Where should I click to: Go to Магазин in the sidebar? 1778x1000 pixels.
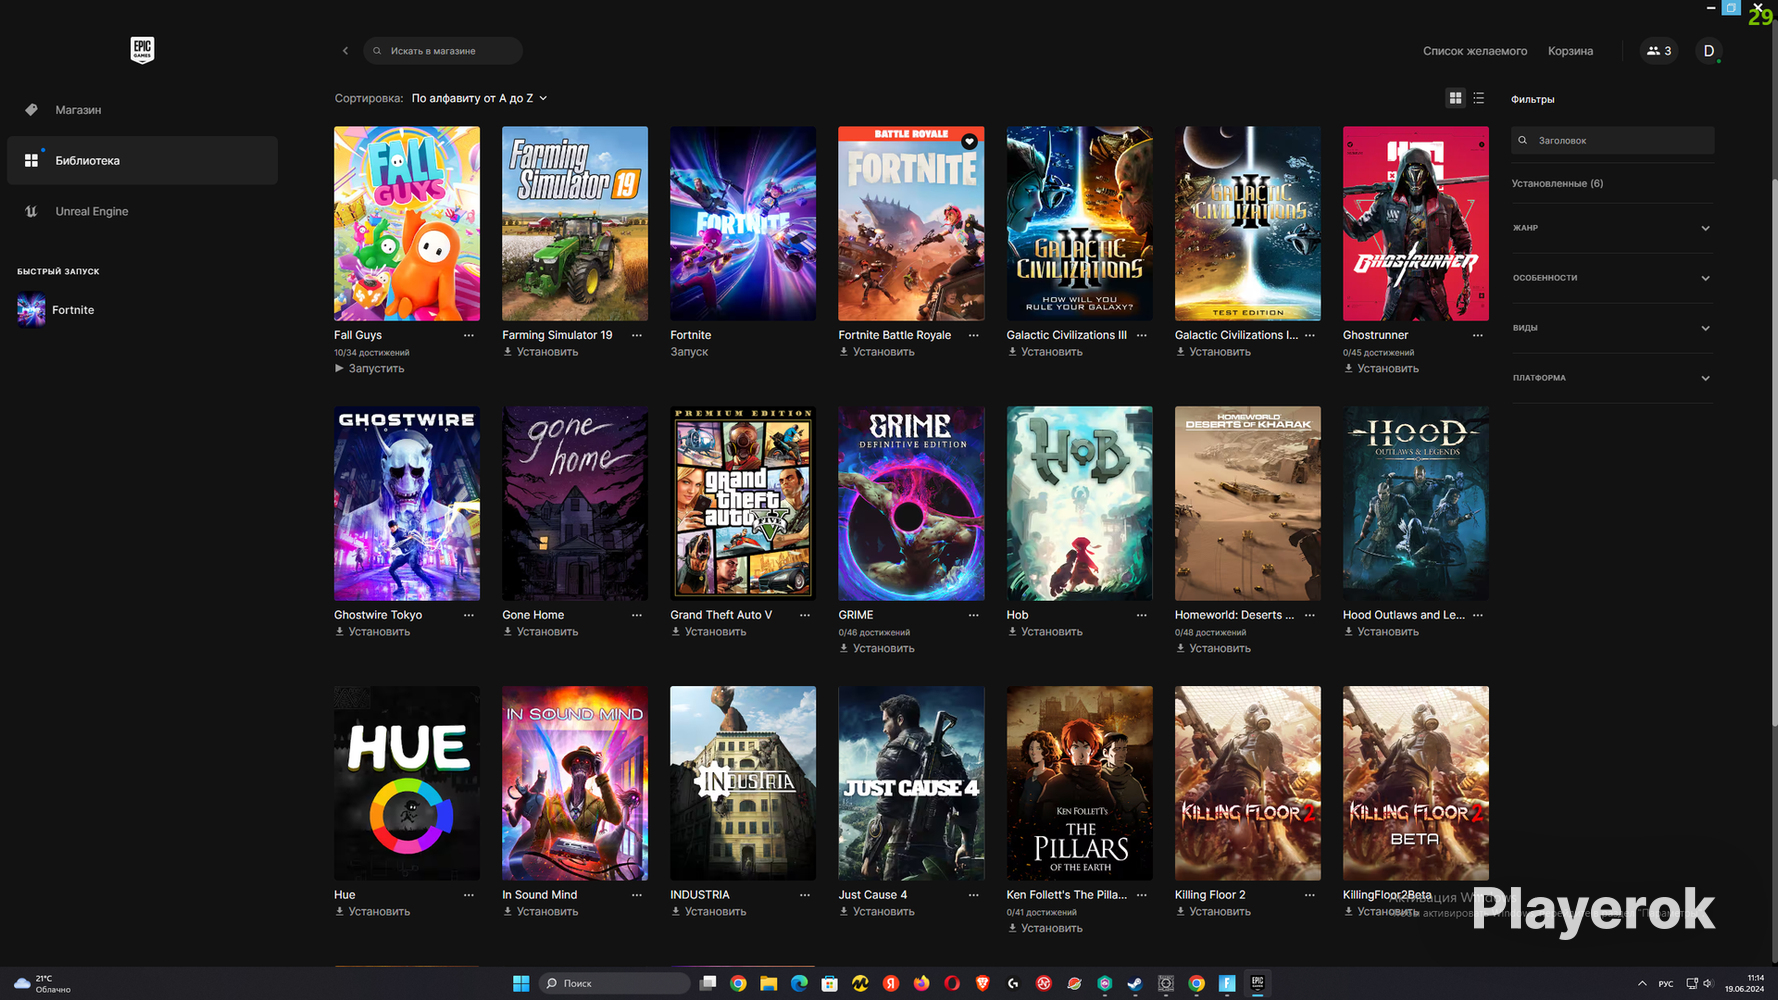(142, 110)
